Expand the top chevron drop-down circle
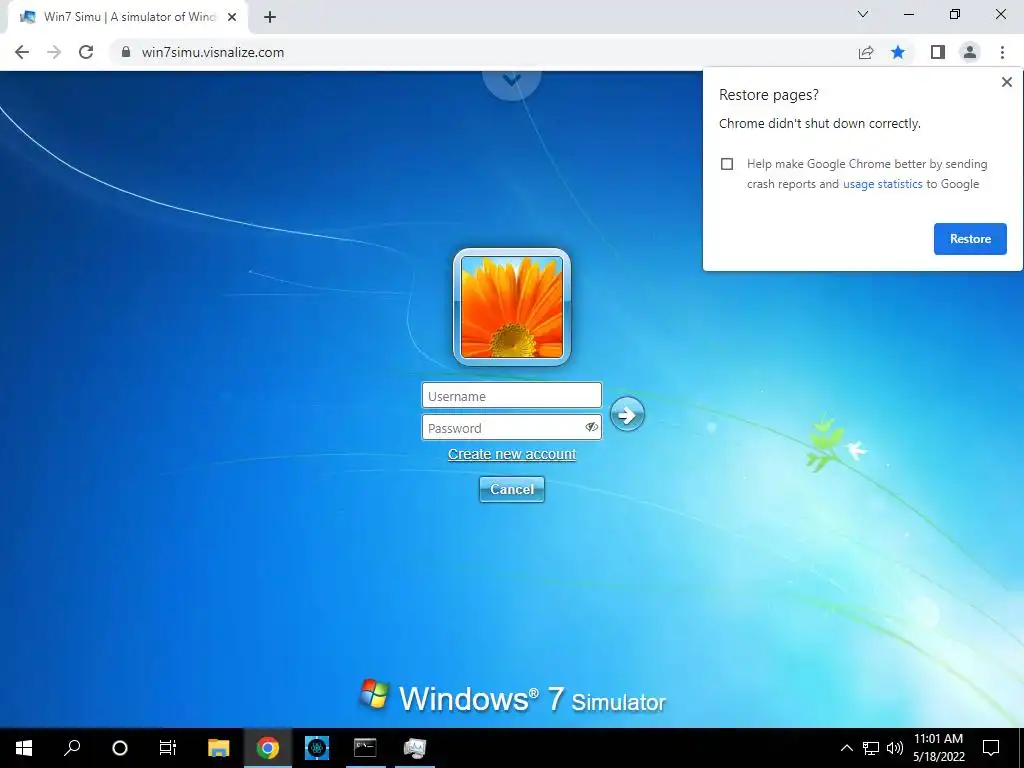 pos(511,82)
